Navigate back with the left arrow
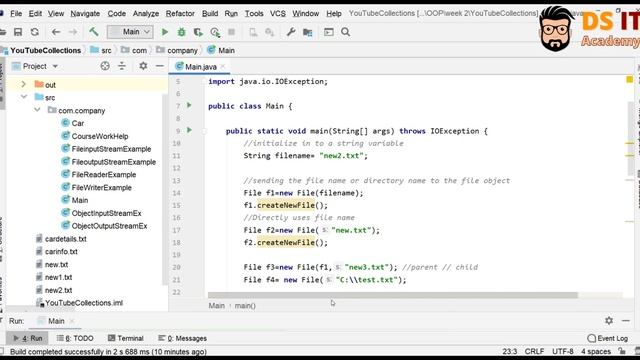Viewport: 640px width, 360px height. point(56,32)
